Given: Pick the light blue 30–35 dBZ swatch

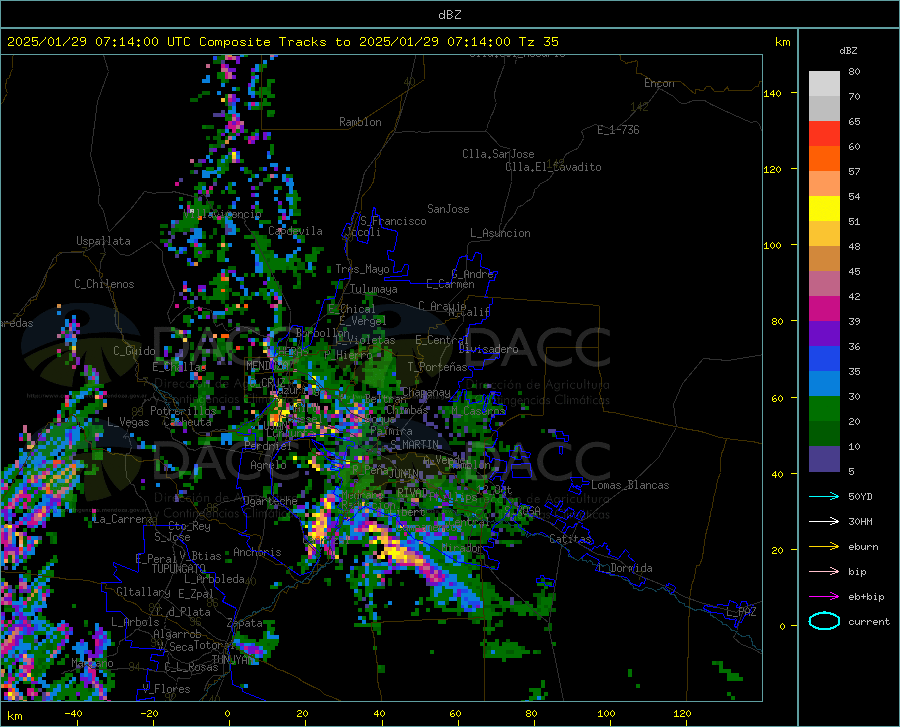Looking at the screenshot, I should tap(824, 384).
